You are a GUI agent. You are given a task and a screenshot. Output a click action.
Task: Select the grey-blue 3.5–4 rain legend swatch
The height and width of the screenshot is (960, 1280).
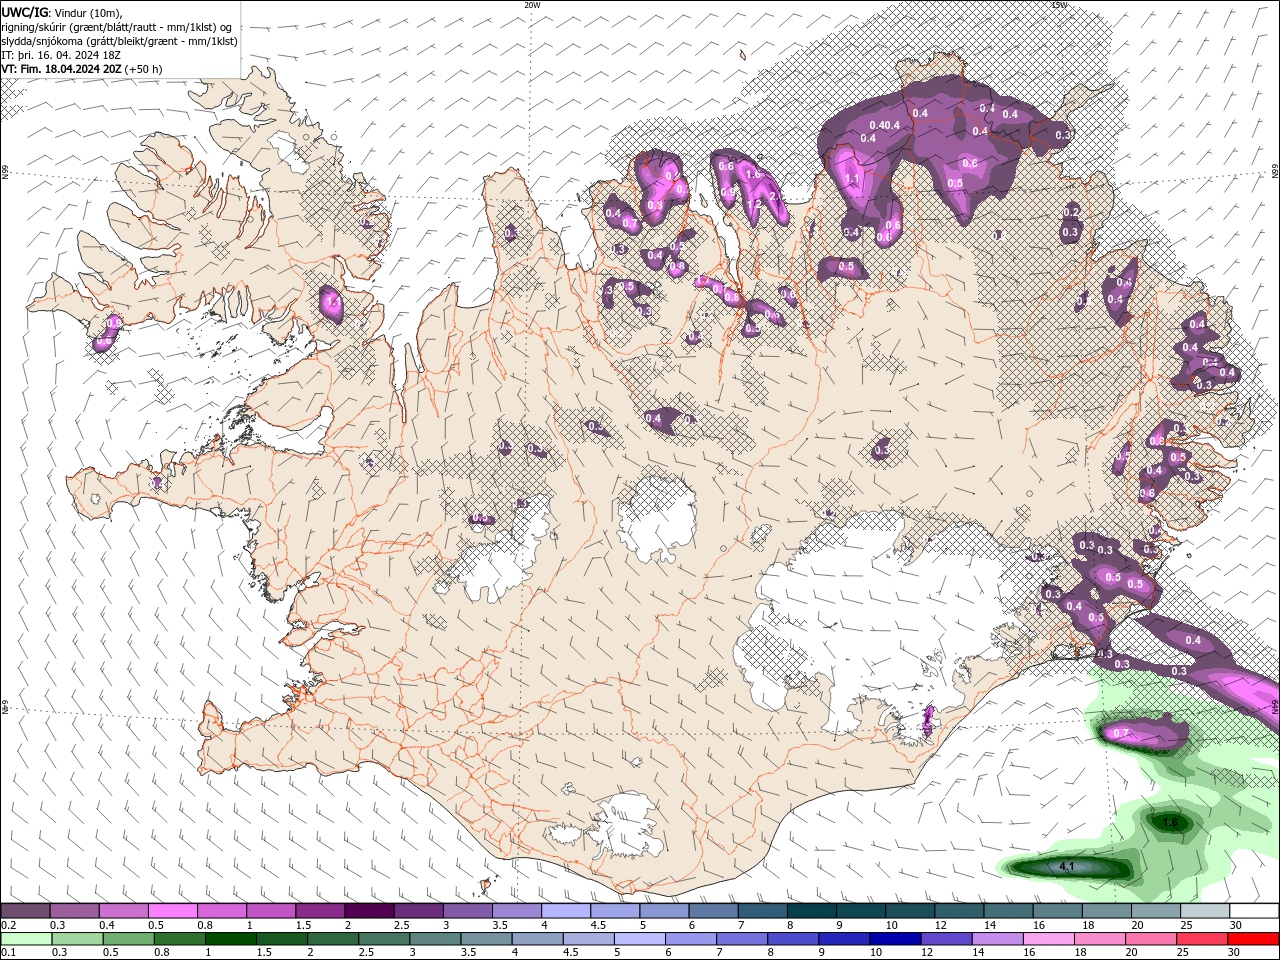(x=486, y=939)
